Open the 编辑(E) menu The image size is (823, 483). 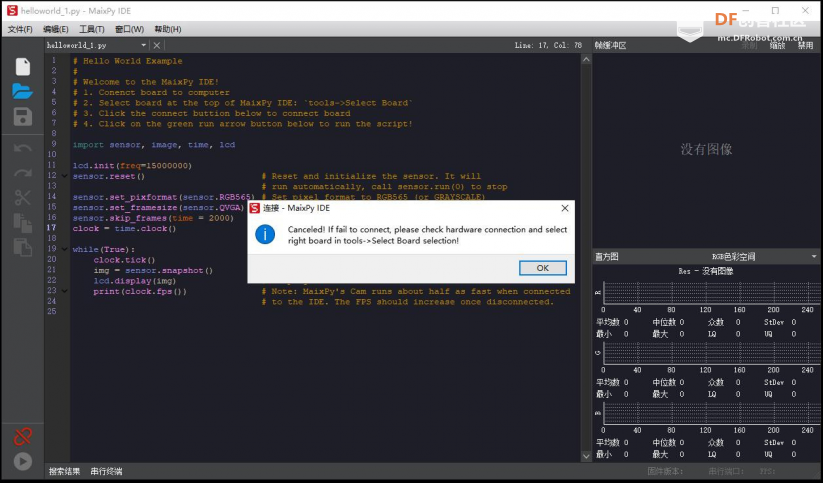click(x=56, y=29)
